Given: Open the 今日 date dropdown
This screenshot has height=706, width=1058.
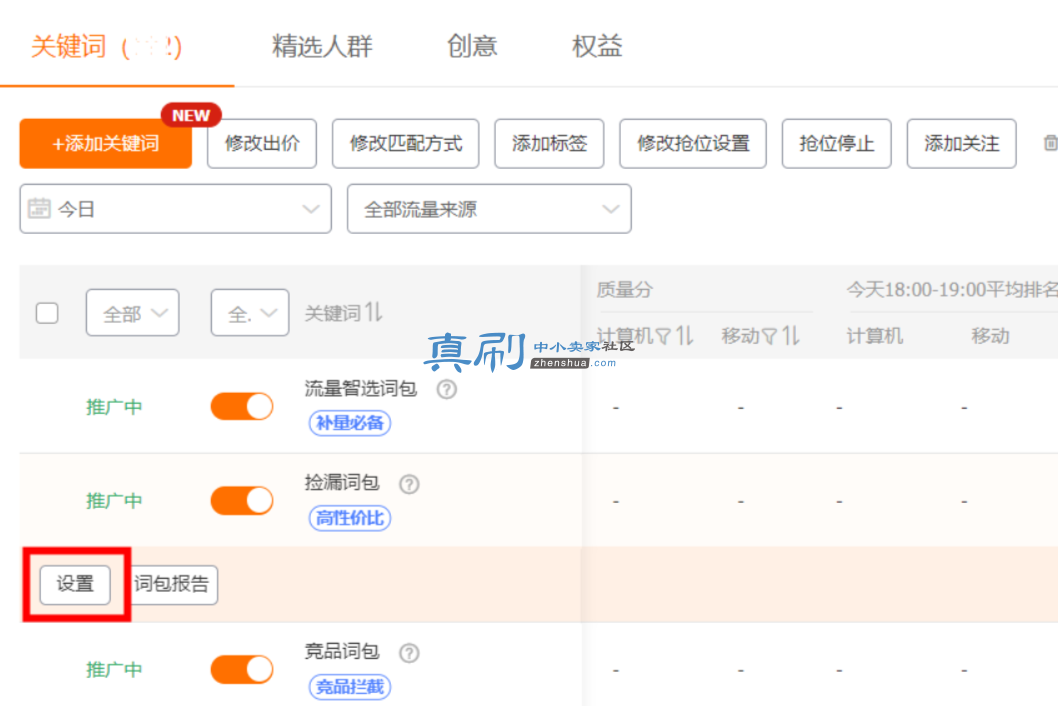Looking at the screenshot, I should point(175,209).
